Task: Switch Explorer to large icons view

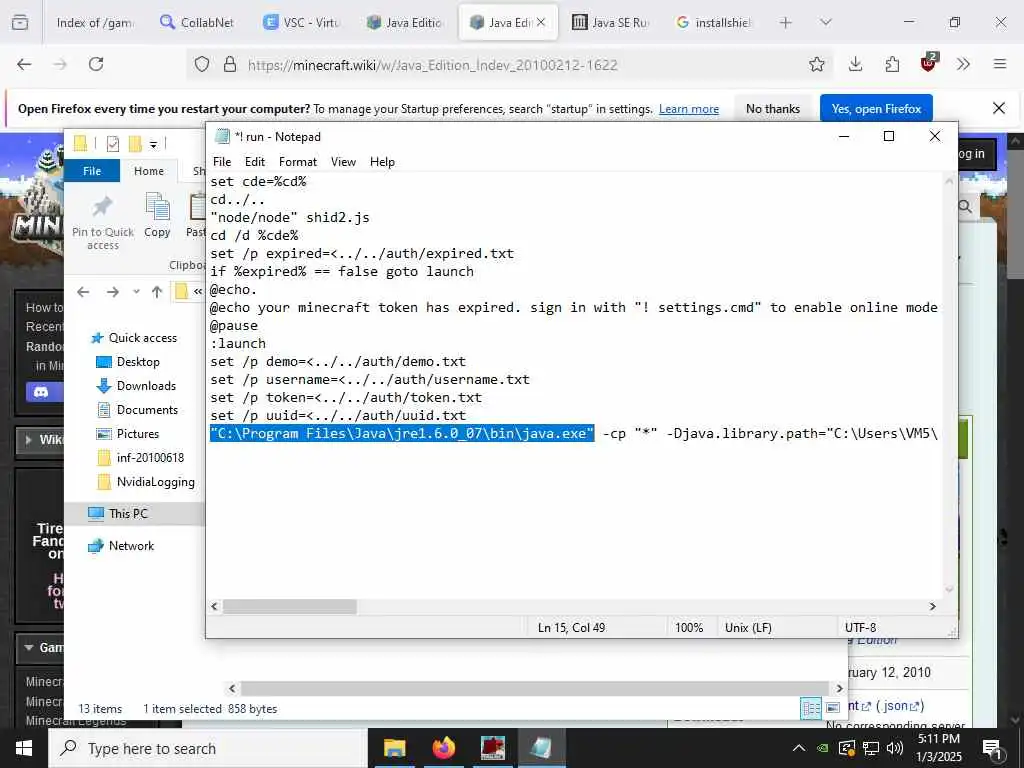Action: (833, 708)
